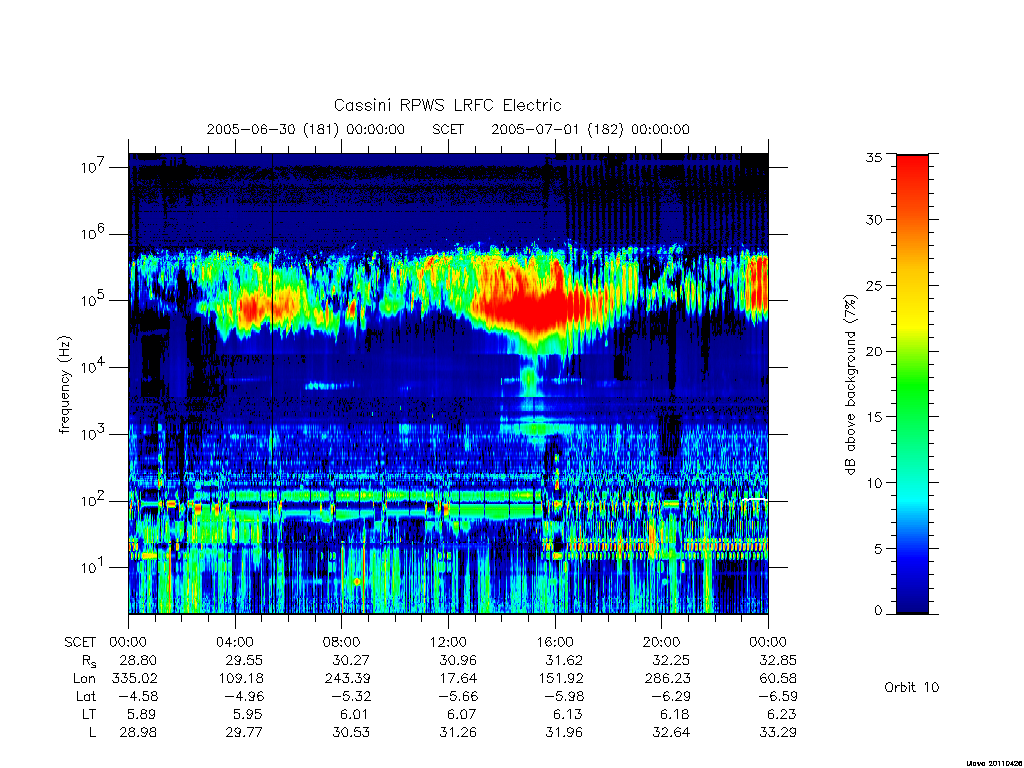The width and height of the screenshot is (1024, 768).
Task: Click the end date '2005-07-01 (182) 00:00:00'
Action: tap(590, 129)
